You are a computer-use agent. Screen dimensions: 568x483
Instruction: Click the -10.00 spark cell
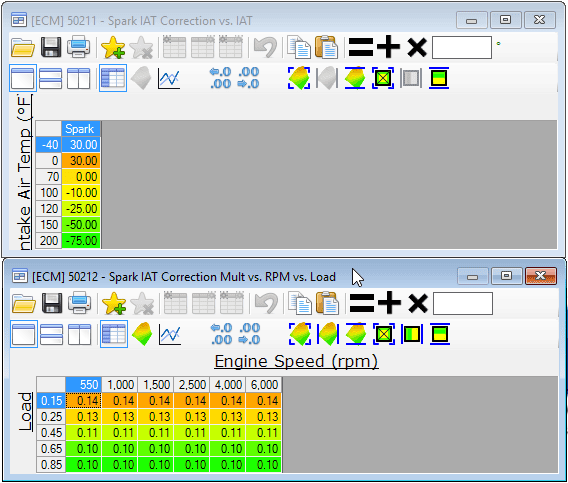pos(81,193)
